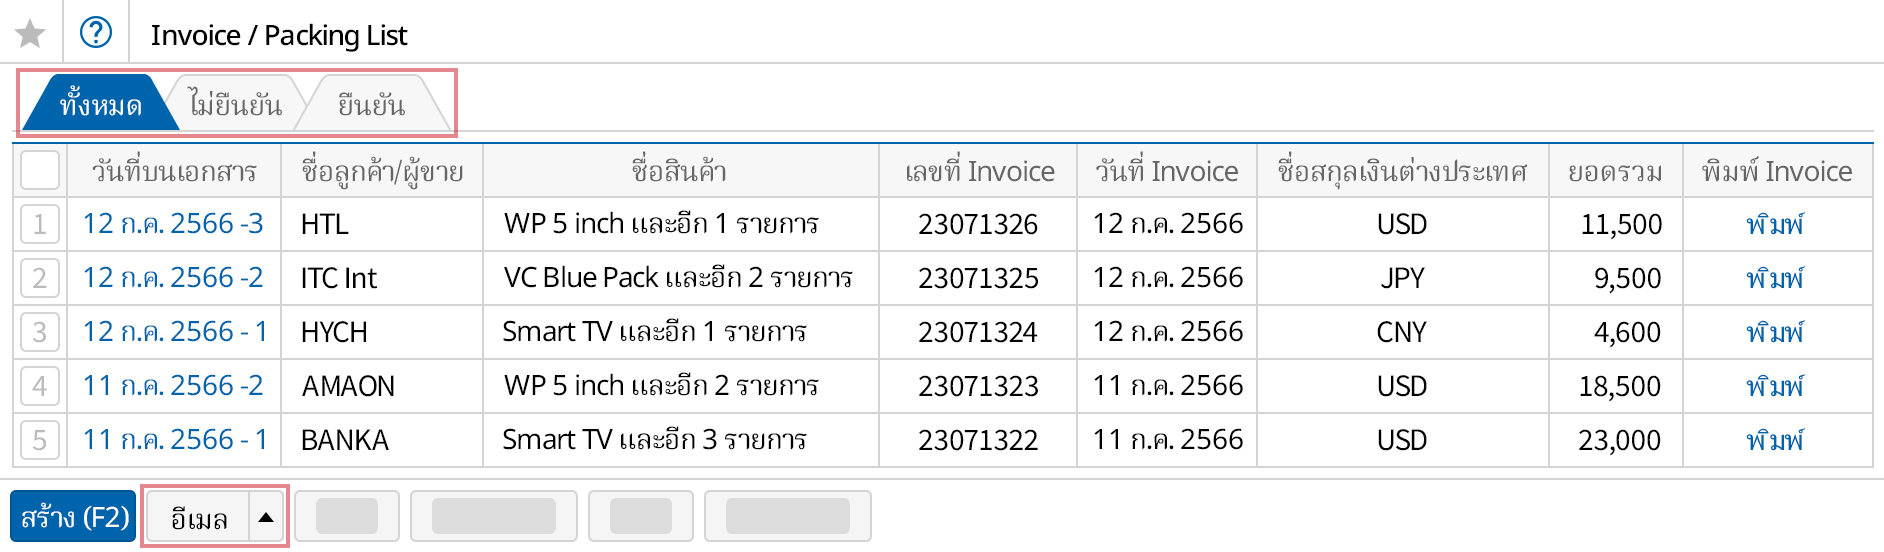
Task: Expand the อีเมล dropdown arrow
Action: [266, 517]
